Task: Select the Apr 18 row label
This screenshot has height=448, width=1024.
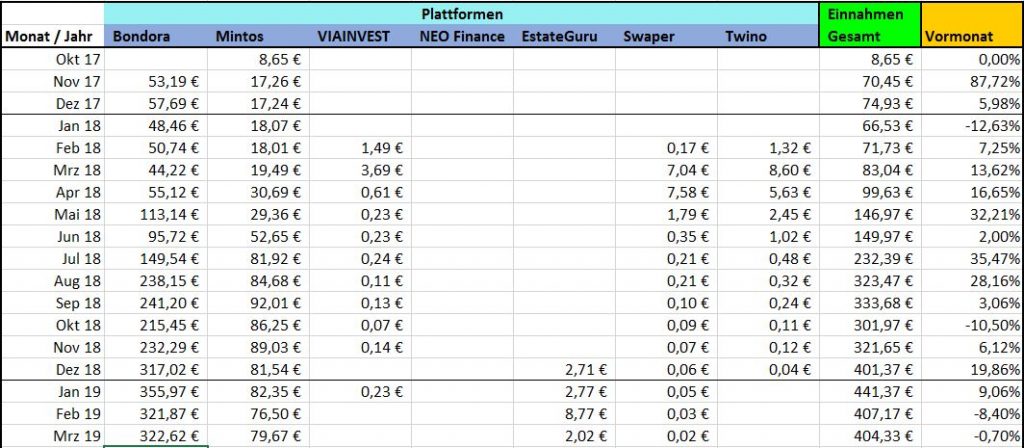Action: 52,192
